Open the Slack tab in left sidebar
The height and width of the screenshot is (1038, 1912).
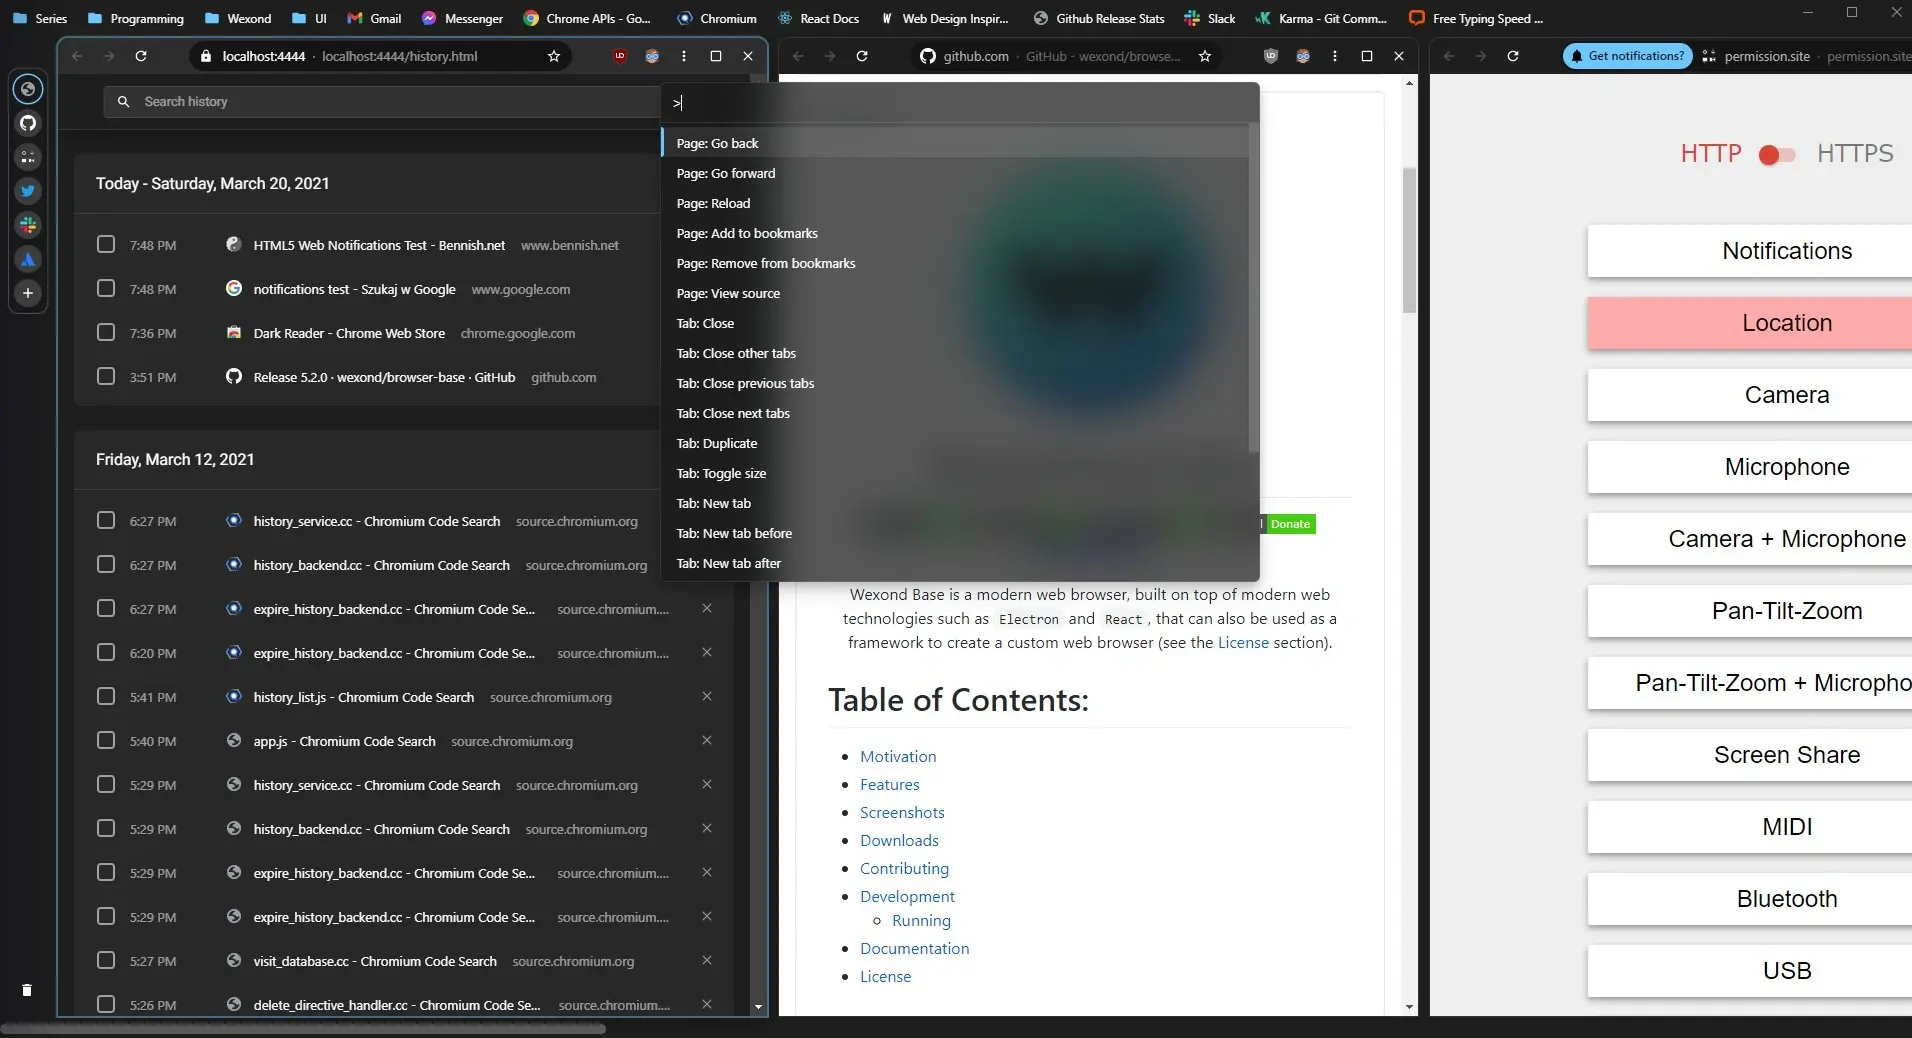pyautogui.click(x=28, y=225)
